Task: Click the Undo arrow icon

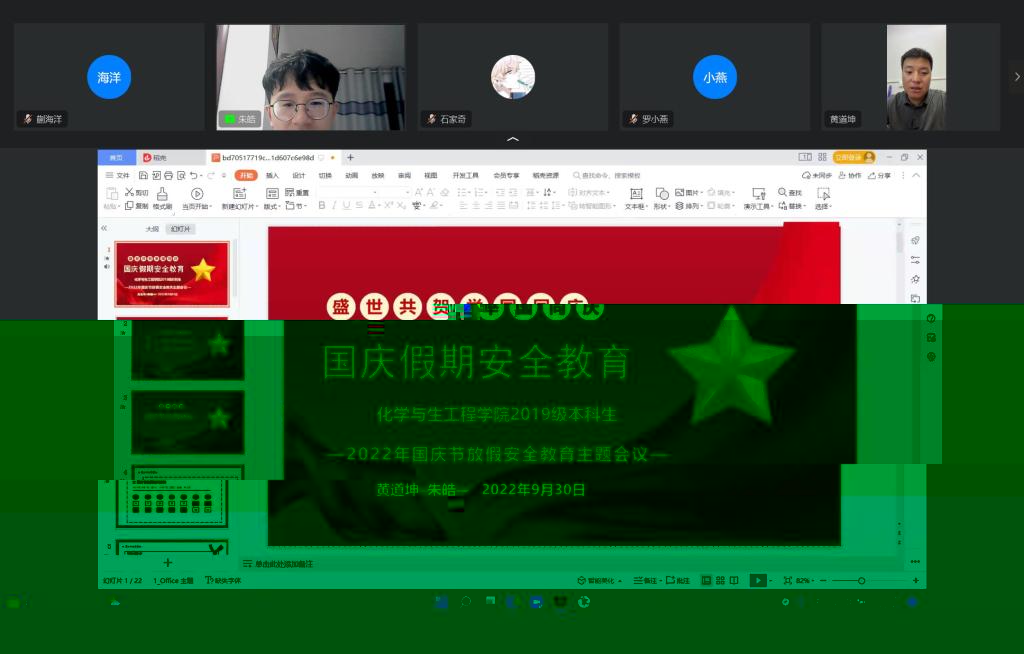Action: pyautogui.click(x=193, y=175)
